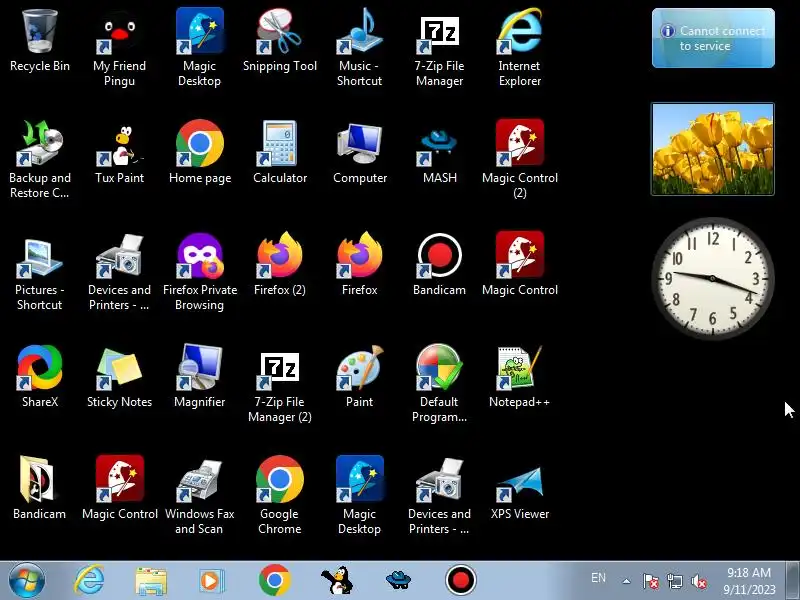
Task: Show hidden system tray icons
Action: click(627, 581)
